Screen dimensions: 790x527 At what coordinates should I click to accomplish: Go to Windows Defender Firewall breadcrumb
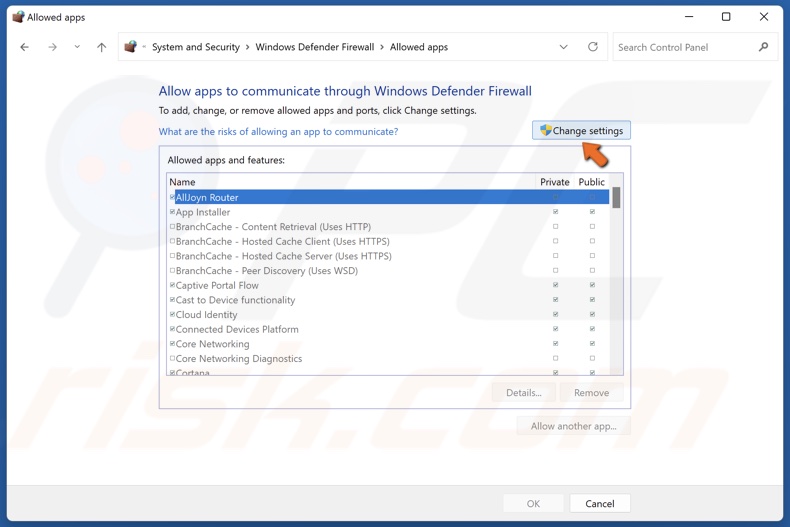[314, 47]
